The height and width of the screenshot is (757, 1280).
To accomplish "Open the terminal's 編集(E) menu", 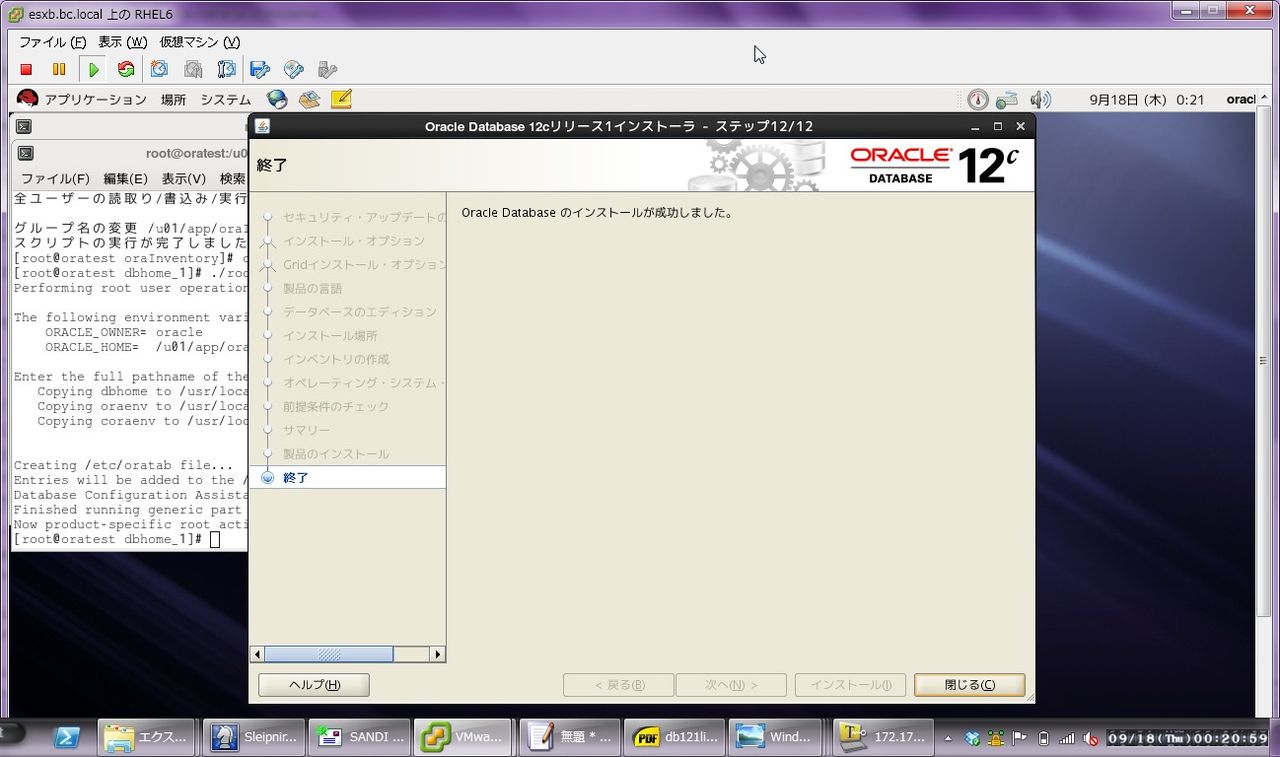I will point(126,178).
